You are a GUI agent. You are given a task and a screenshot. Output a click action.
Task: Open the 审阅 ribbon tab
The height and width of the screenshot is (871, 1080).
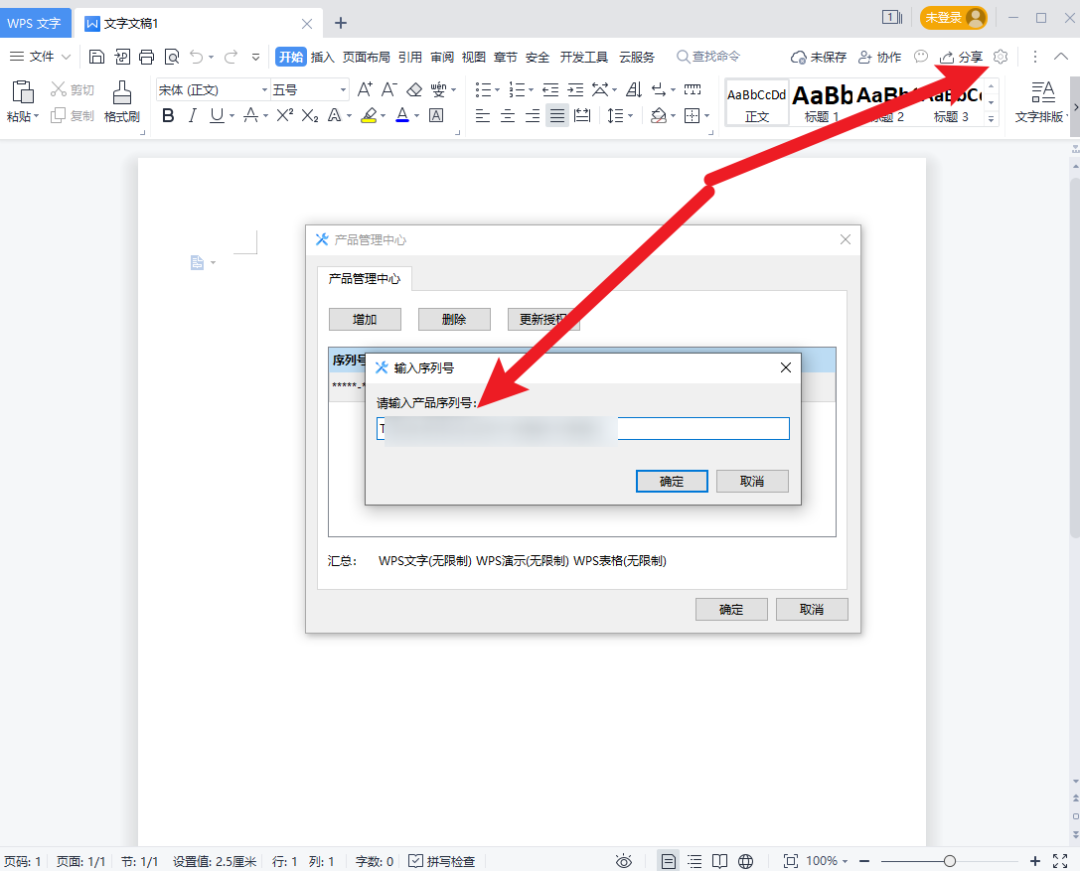442,57
